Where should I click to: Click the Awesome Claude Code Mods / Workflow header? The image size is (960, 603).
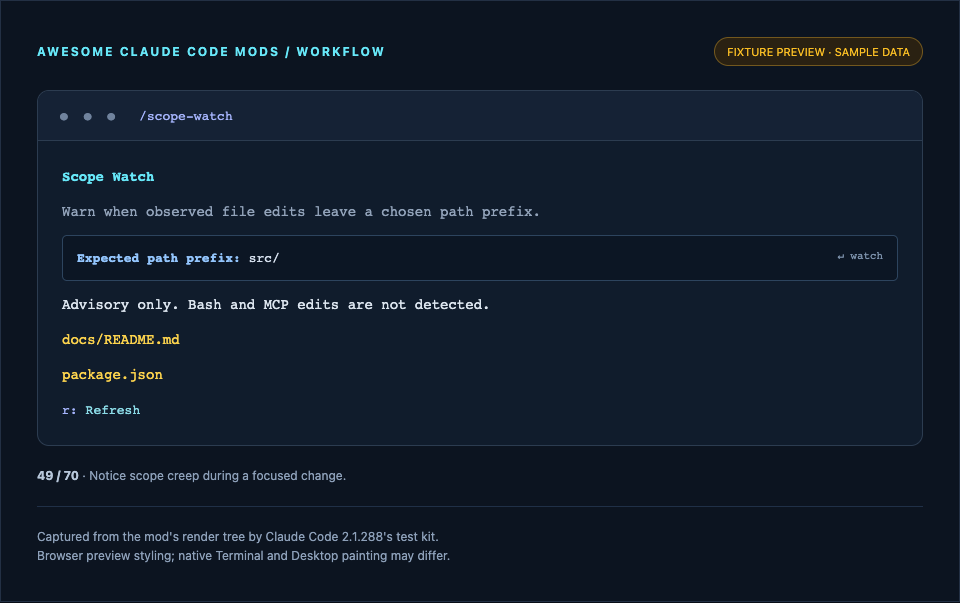pos(211,52)
